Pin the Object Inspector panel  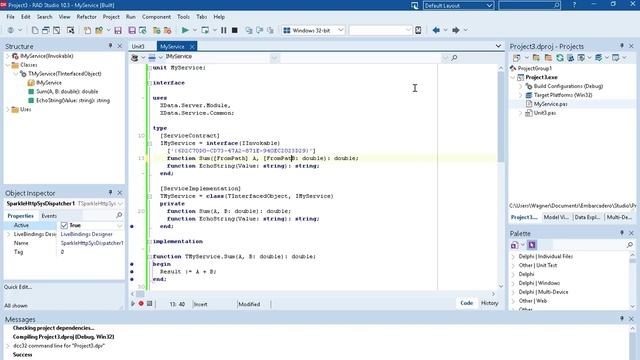(x=110, y=192)
